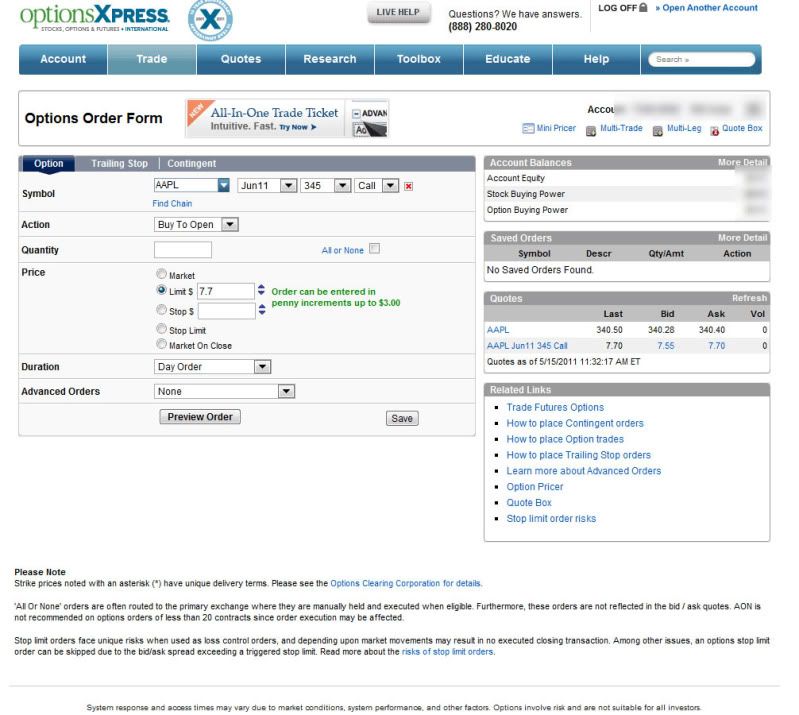Open How to place Trailing Stop orders
The image size is (799, 715).
578,455
